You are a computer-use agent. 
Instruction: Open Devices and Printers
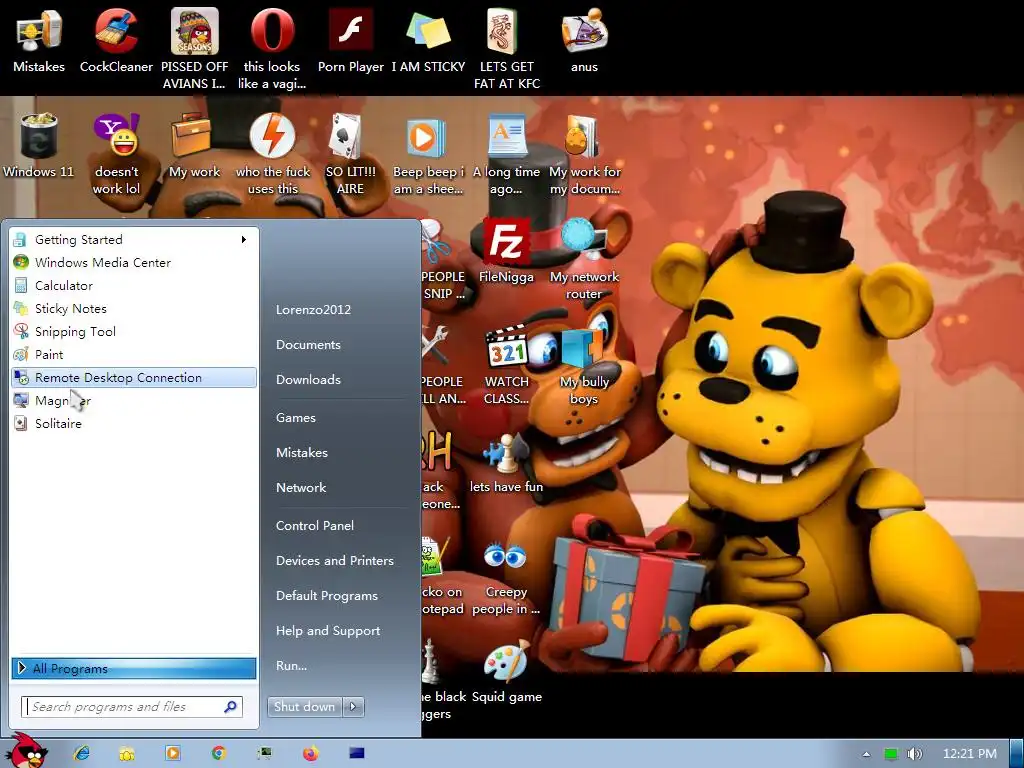335,560
